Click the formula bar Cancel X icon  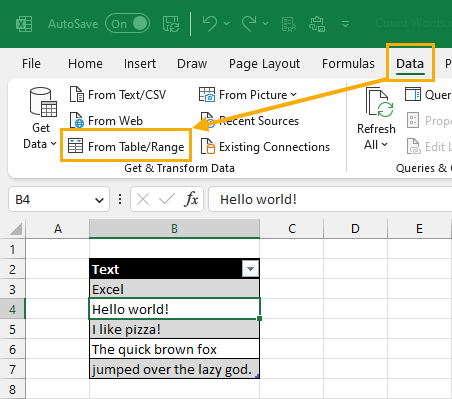tap(143, 199)
